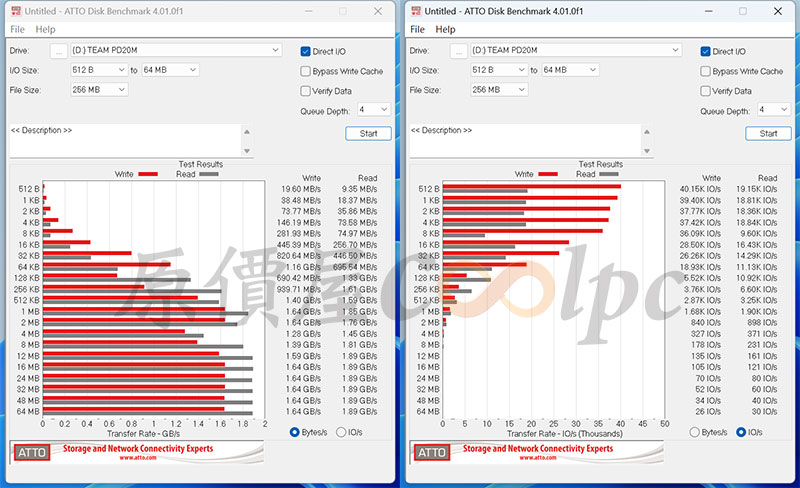This screenshot has height=488, width=800.
Task: Minimize the left ATTO window
Action: point(309,11)
